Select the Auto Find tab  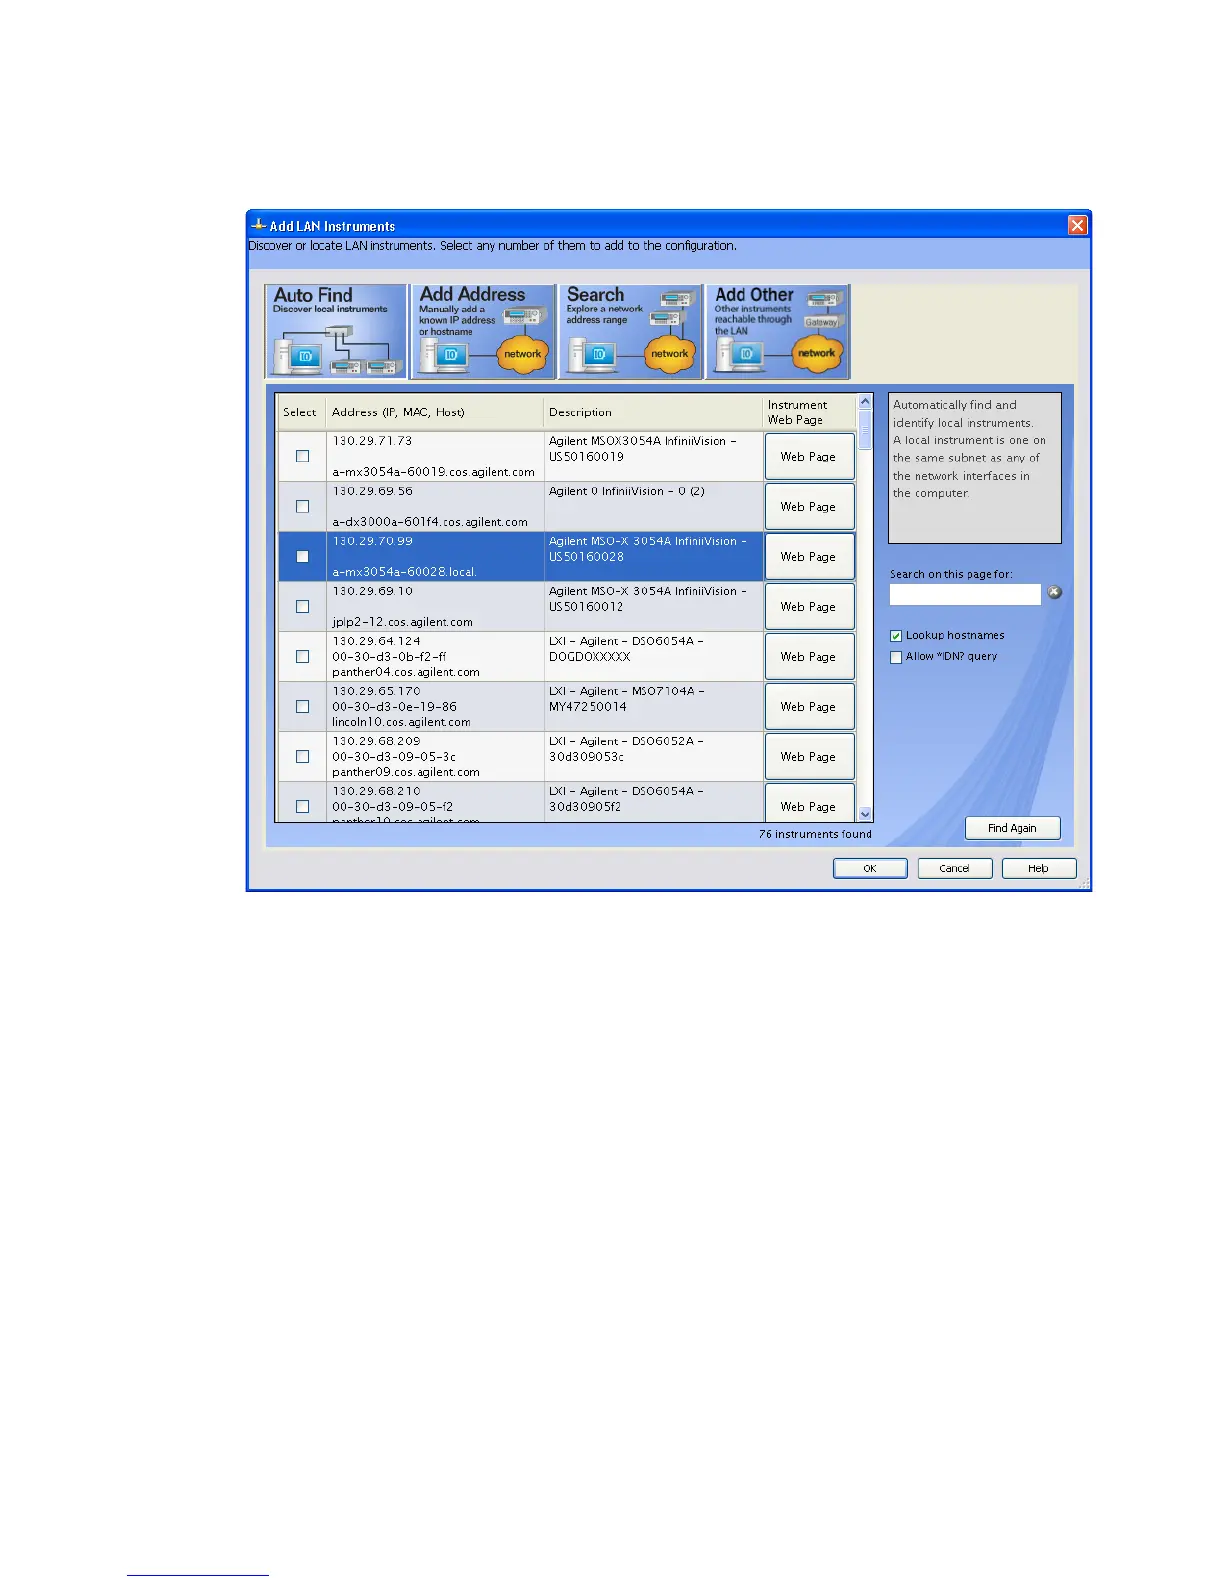pos(336,331)
